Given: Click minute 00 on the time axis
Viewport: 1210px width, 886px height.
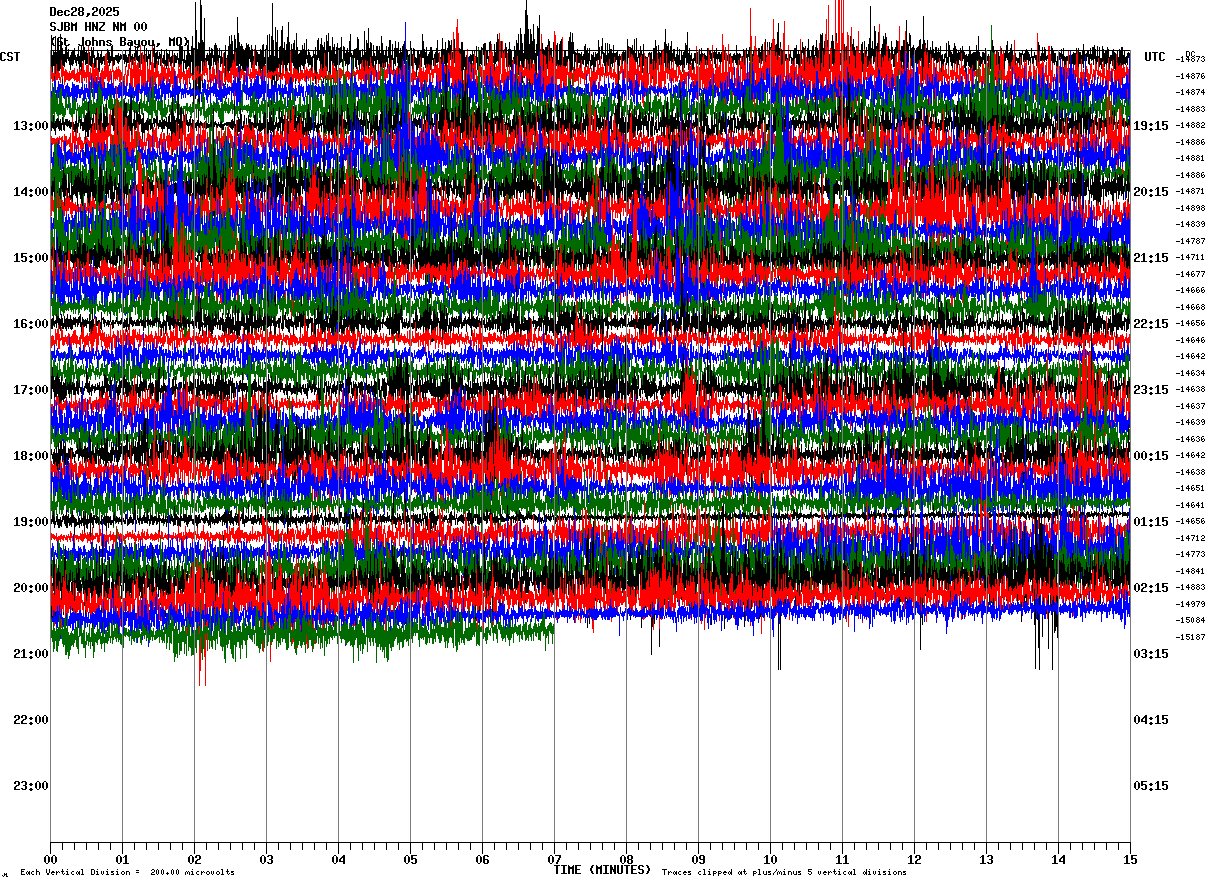Looking at the screenshot, I should point(50,859).
